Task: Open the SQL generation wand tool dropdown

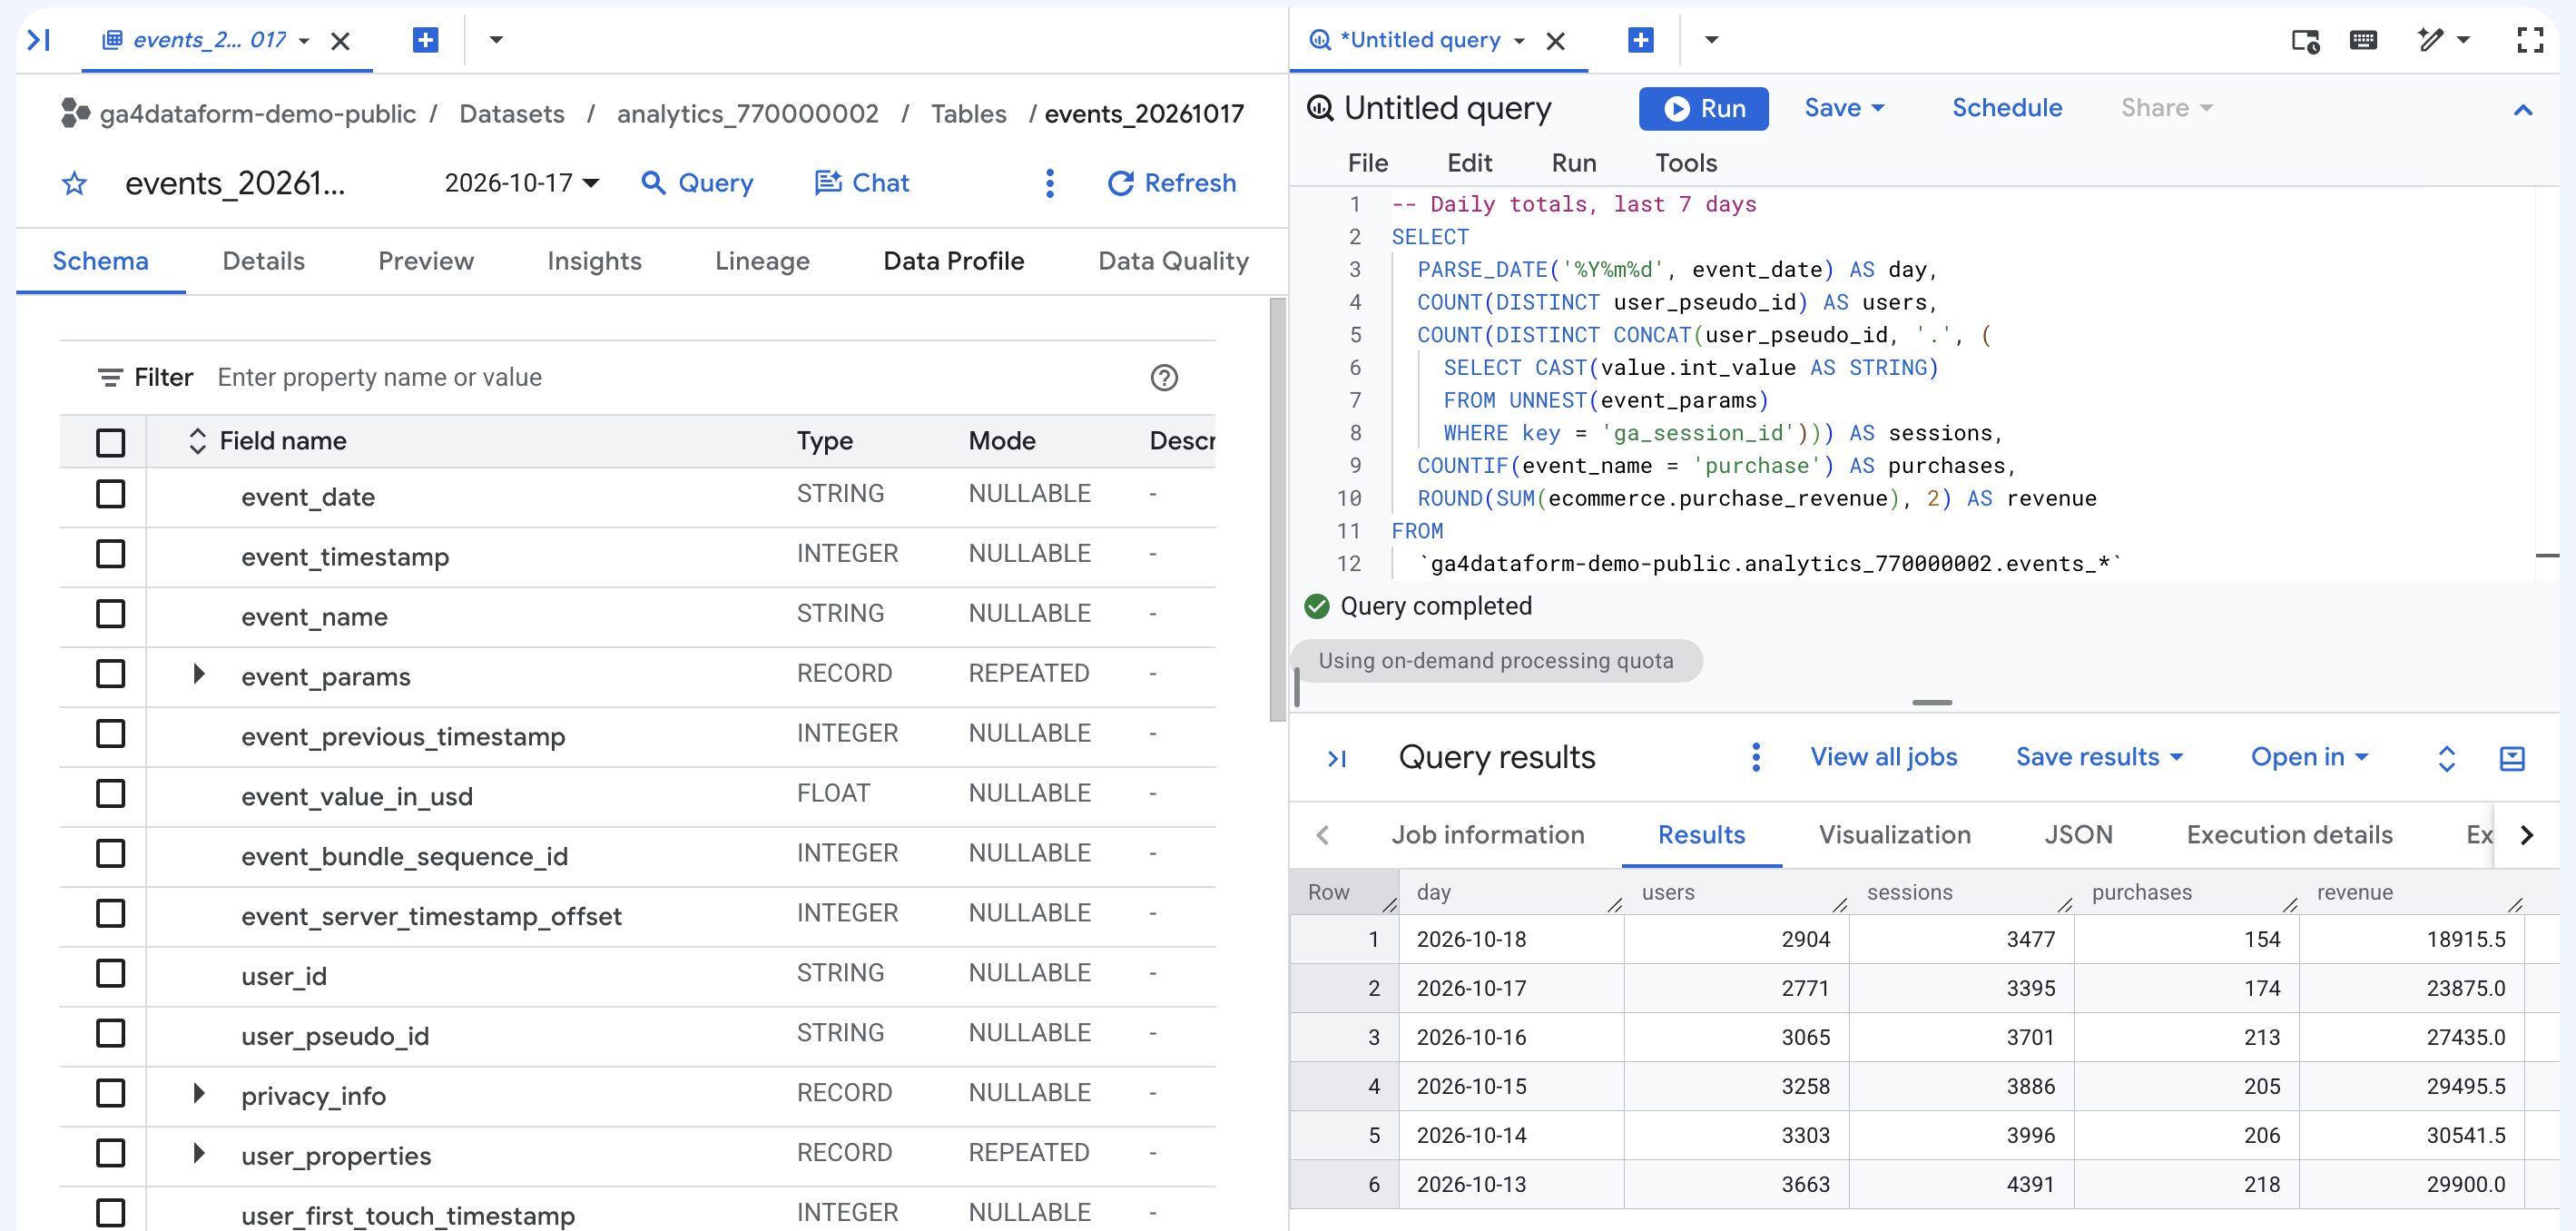Action: coord(2443,40)
